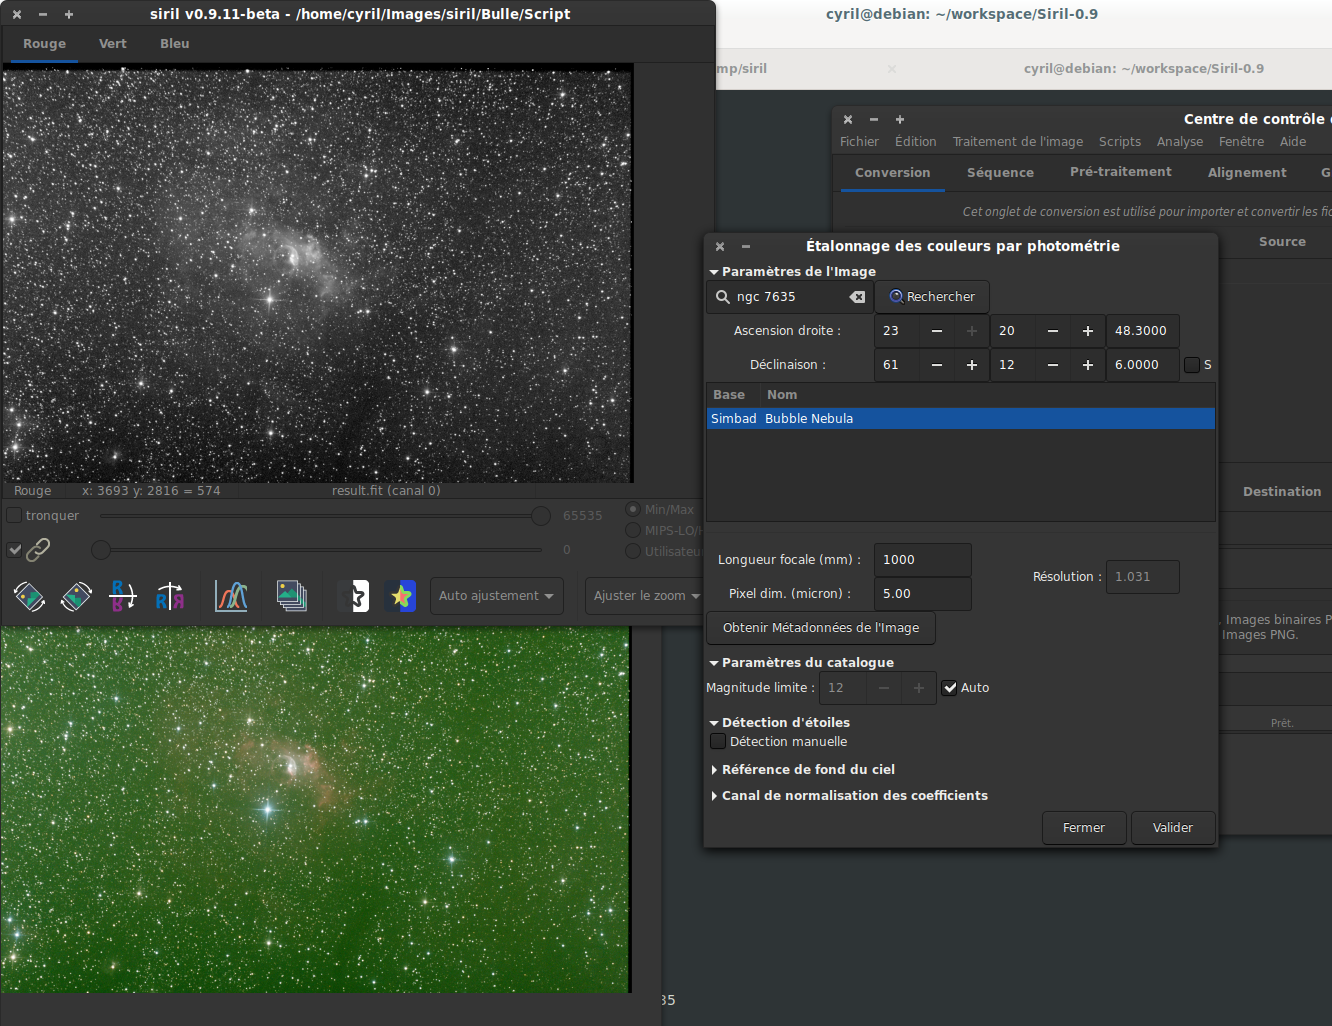
Task: Click the upper cut-off slider handle
Action: (x=541, y=516)
